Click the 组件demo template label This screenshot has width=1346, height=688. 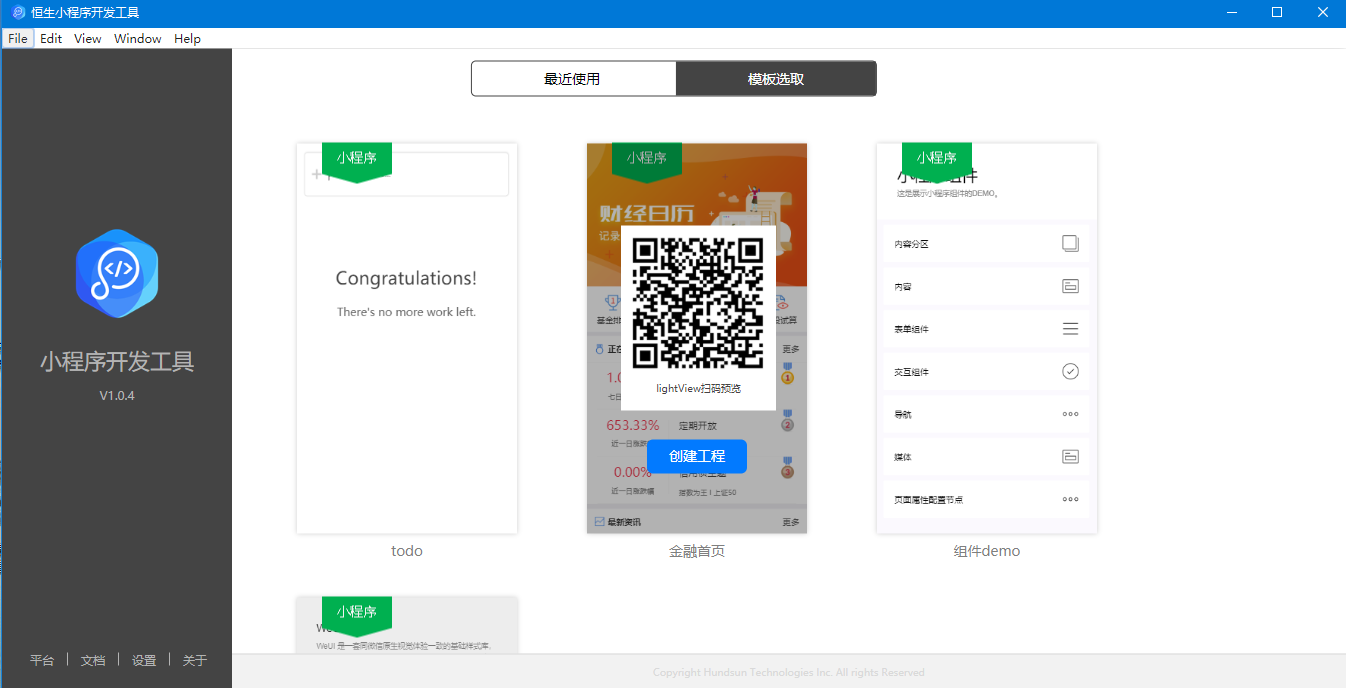[987, 551]
